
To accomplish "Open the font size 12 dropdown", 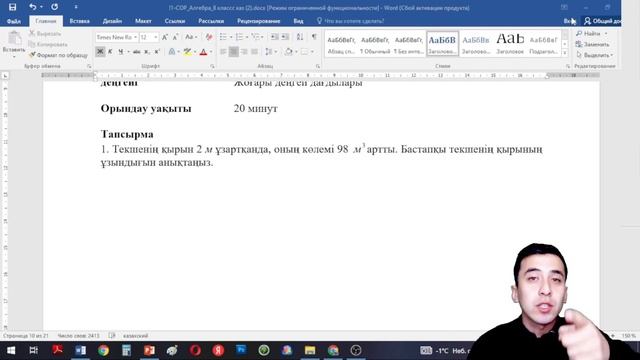I will pyautogui.click(x=156, y=37).
